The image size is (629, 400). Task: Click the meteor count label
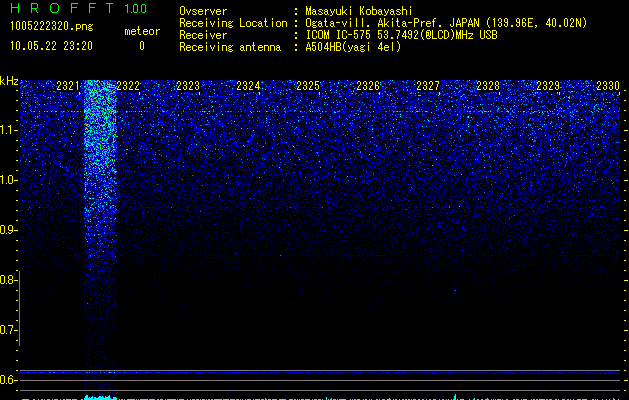tap(142, 31)
